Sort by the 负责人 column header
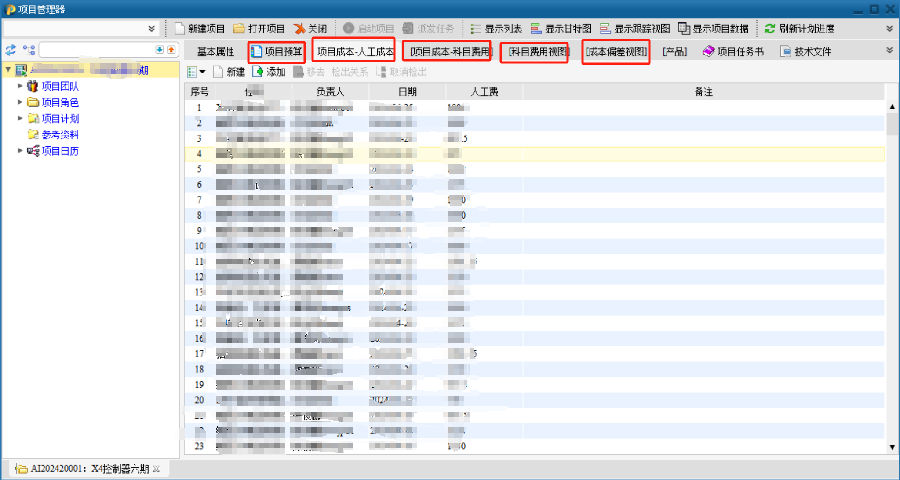The height and width of the screenshot is (480, 900). point(330,92)
